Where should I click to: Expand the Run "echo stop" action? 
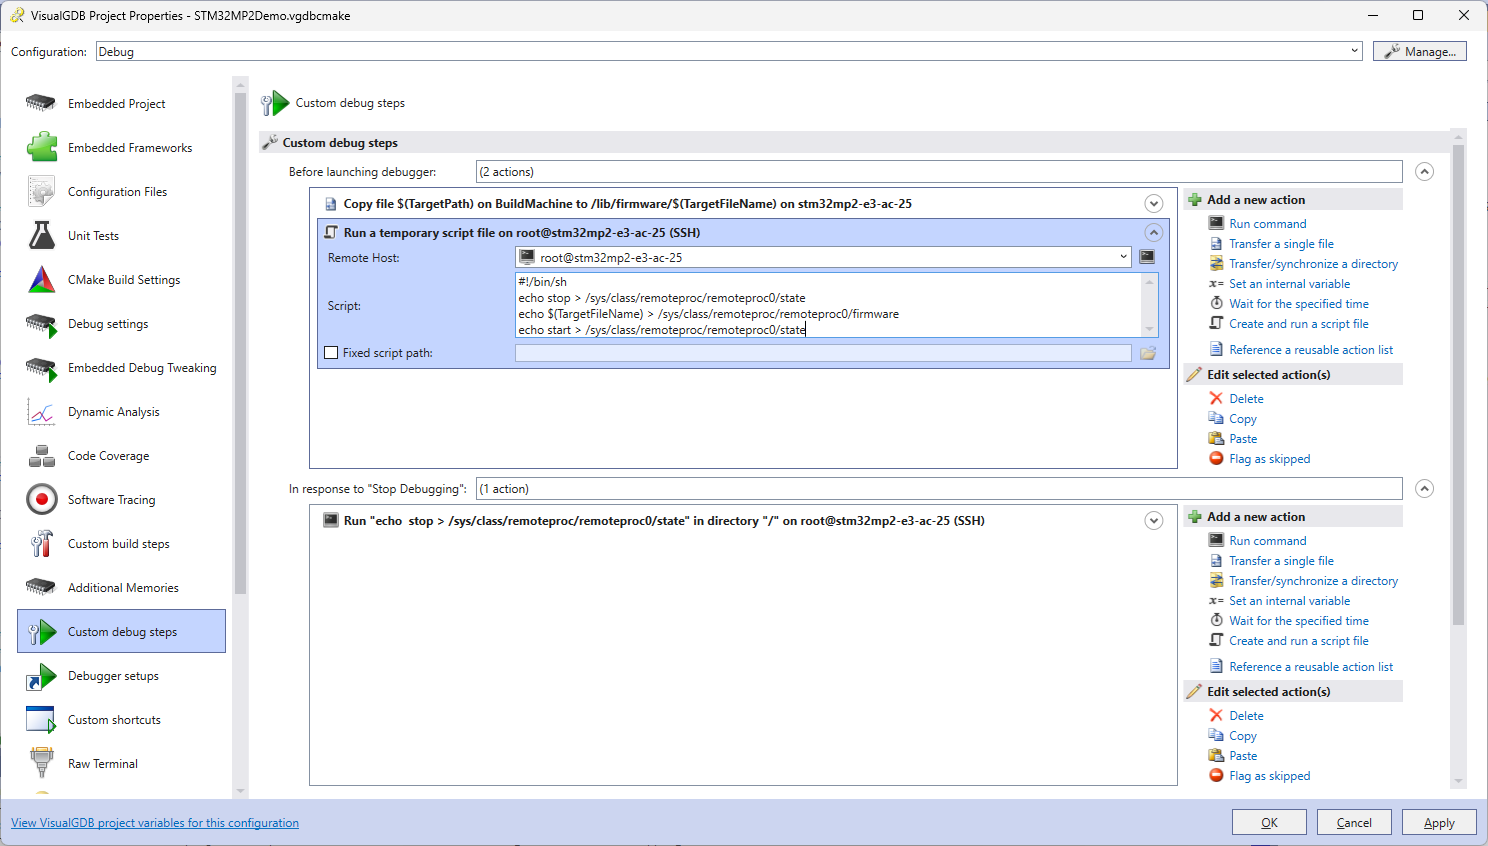[x=1154, y=521]
